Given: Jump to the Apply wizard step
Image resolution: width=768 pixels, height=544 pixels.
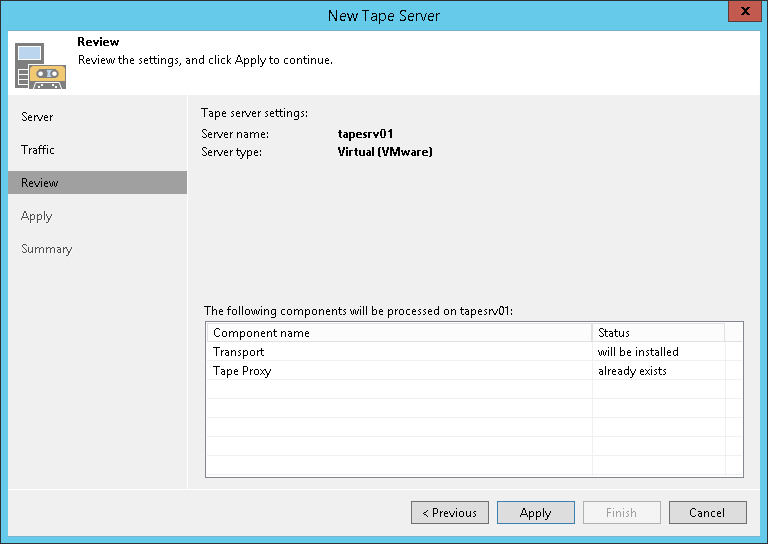Looking at the screenshot, I should tap(36, 216).
